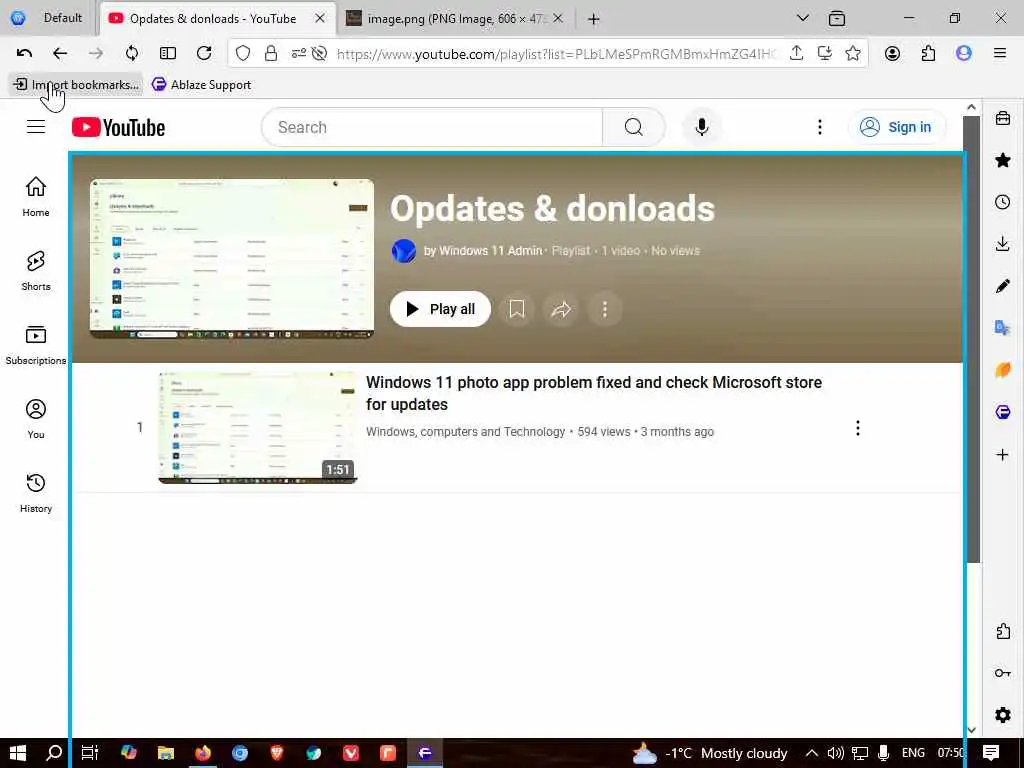The image size is (1024, 768).
Task: Click the search magnifier button
Action: click(x=633, y=127)
